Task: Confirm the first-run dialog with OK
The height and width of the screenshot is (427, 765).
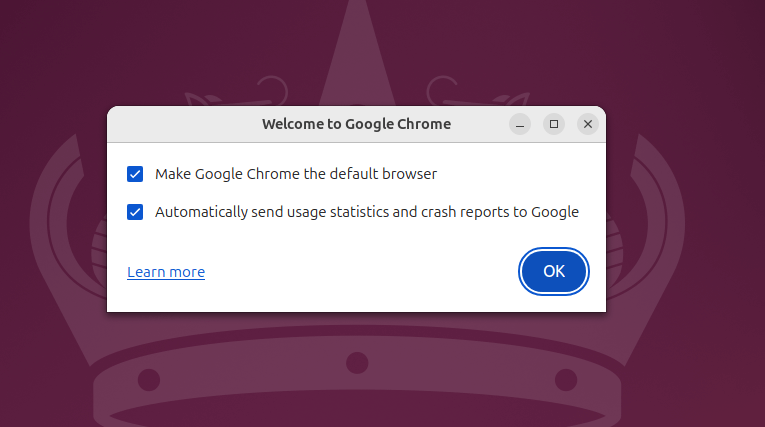Action: (554, 271)
